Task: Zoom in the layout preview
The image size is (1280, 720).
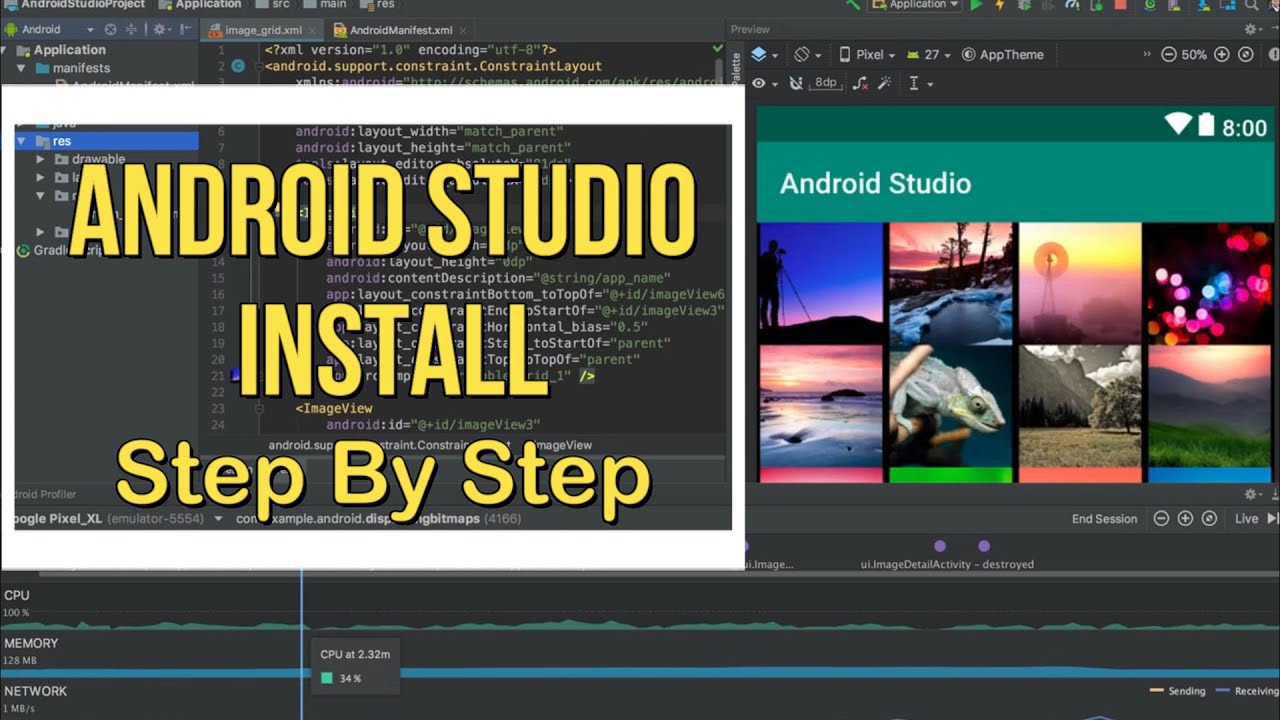Action: click(1221, 55)
